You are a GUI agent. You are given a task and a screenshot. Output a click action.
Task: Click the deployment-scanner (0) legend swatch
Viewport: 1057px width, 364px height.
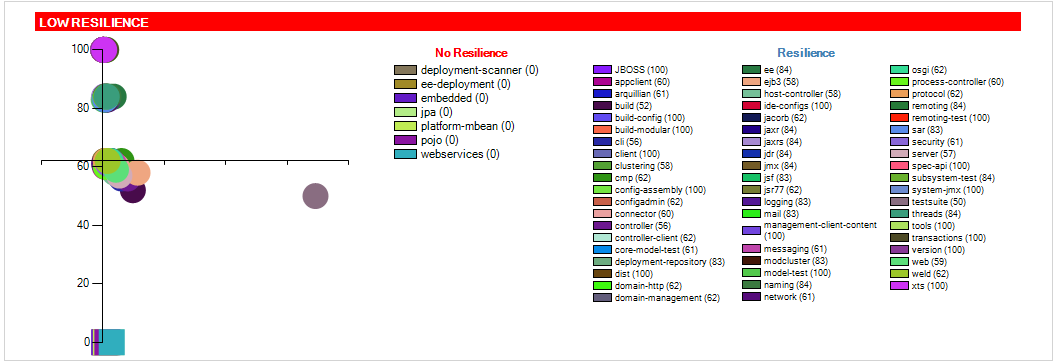click(x=404, y=70)
